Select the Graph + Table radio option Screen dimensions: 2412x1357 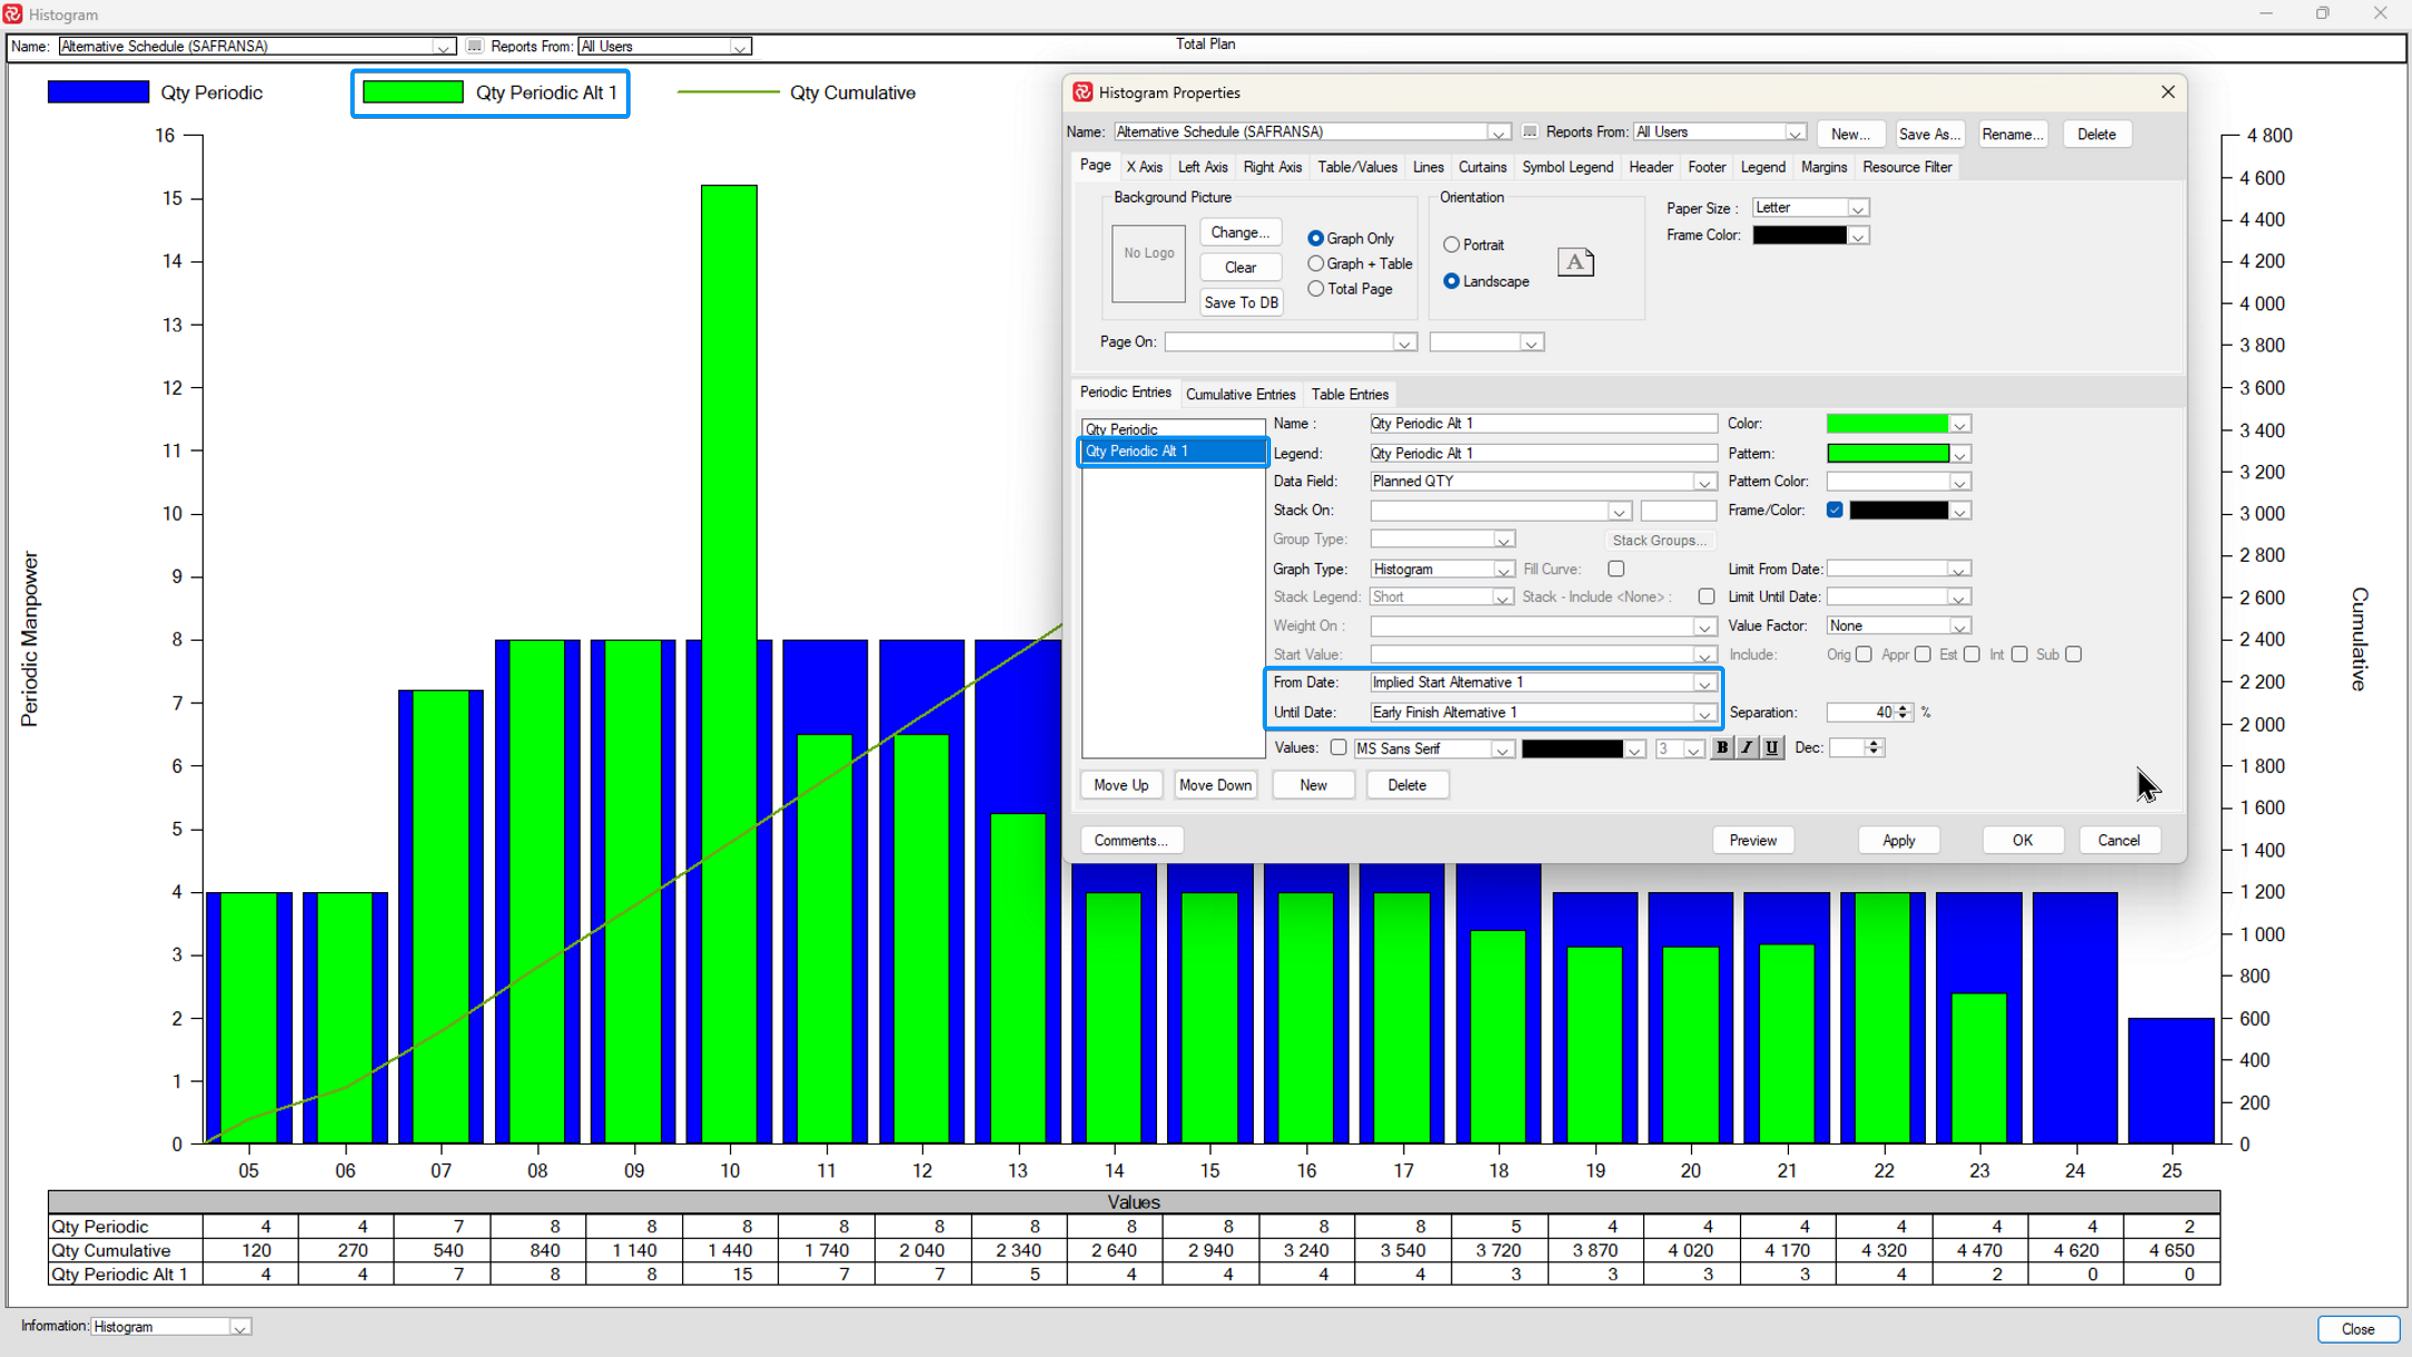pyautogui.click(x=1316, y=264)
